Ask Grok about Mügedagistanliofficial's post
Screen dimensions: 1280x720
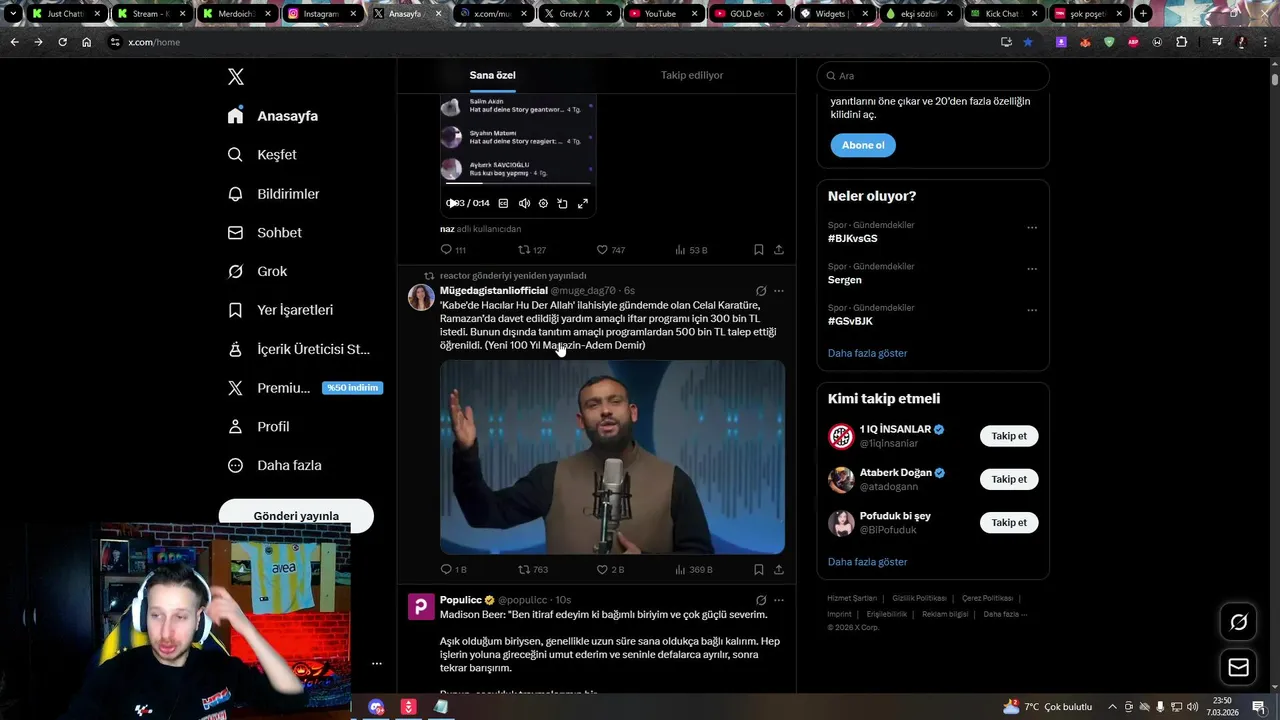click(x=761, y=291)
